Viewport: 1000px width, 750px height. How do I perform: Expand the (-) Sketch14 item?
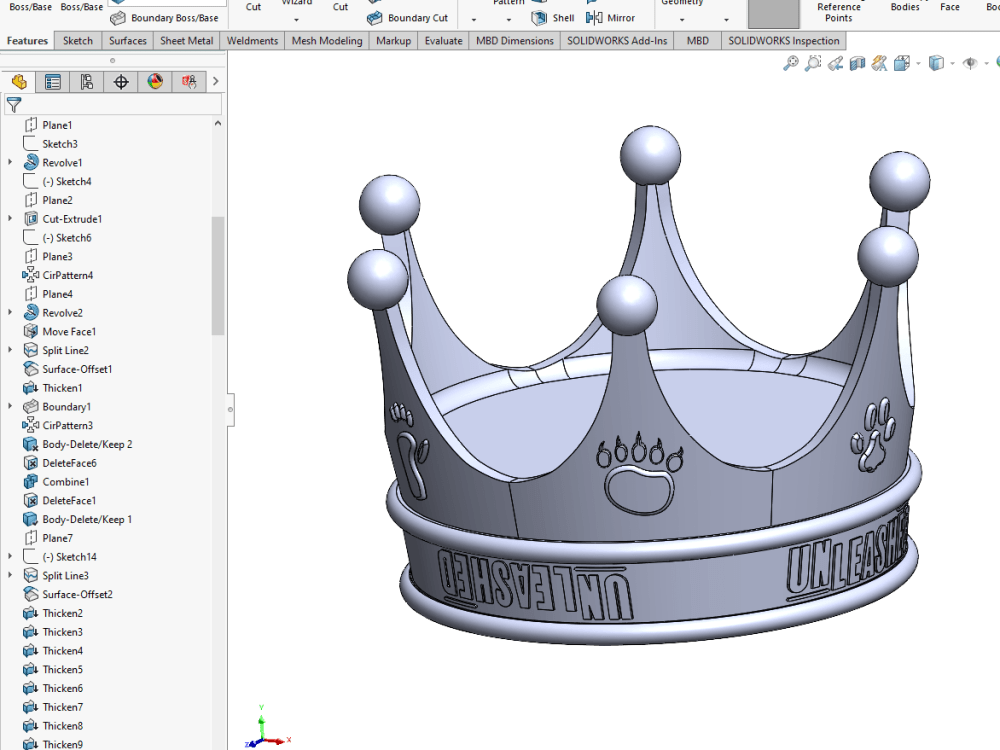(x=10, y=557)
